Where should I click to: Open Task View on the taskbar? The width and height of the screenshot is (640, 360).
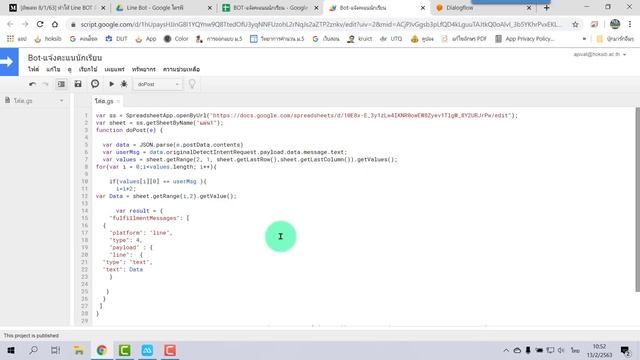pos(56,350)
